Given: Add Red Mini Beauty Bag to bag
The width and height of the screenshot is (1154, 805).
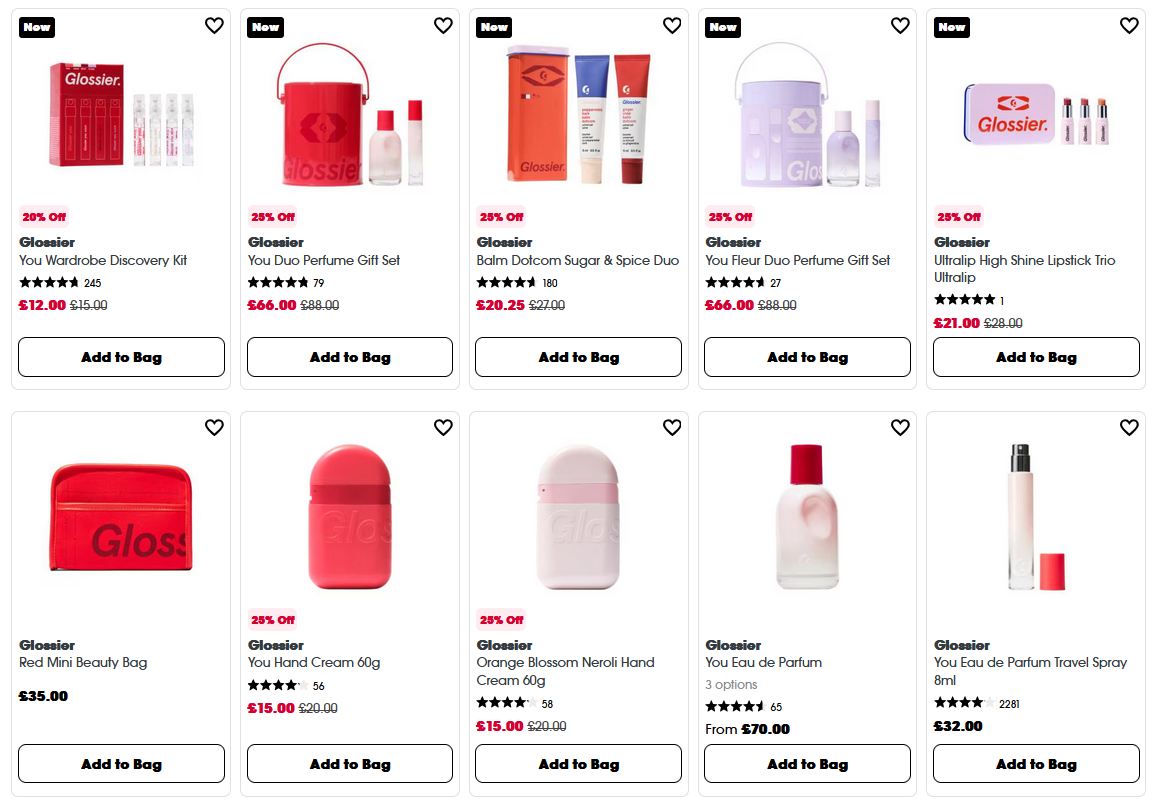Looking at the screenshot, I should pos(121,763).
